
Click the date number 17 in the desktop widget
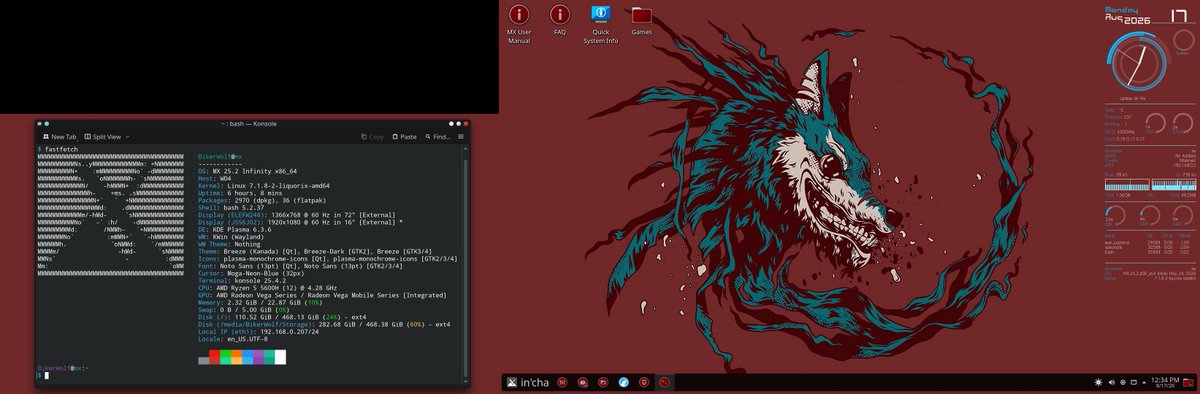coord(1179,16)
